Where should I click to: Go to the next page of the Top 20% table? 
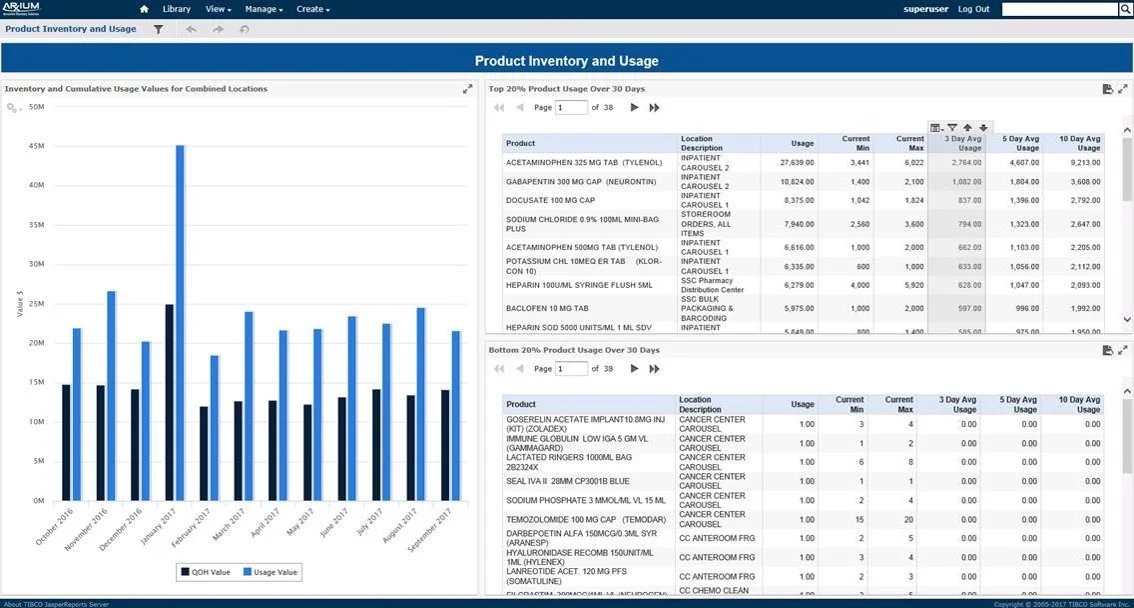634,107
